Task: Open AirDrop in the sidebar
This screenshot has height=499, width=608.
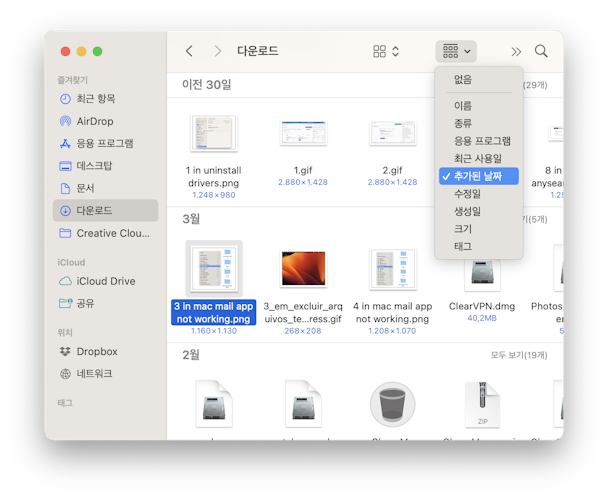Action: 105,121
